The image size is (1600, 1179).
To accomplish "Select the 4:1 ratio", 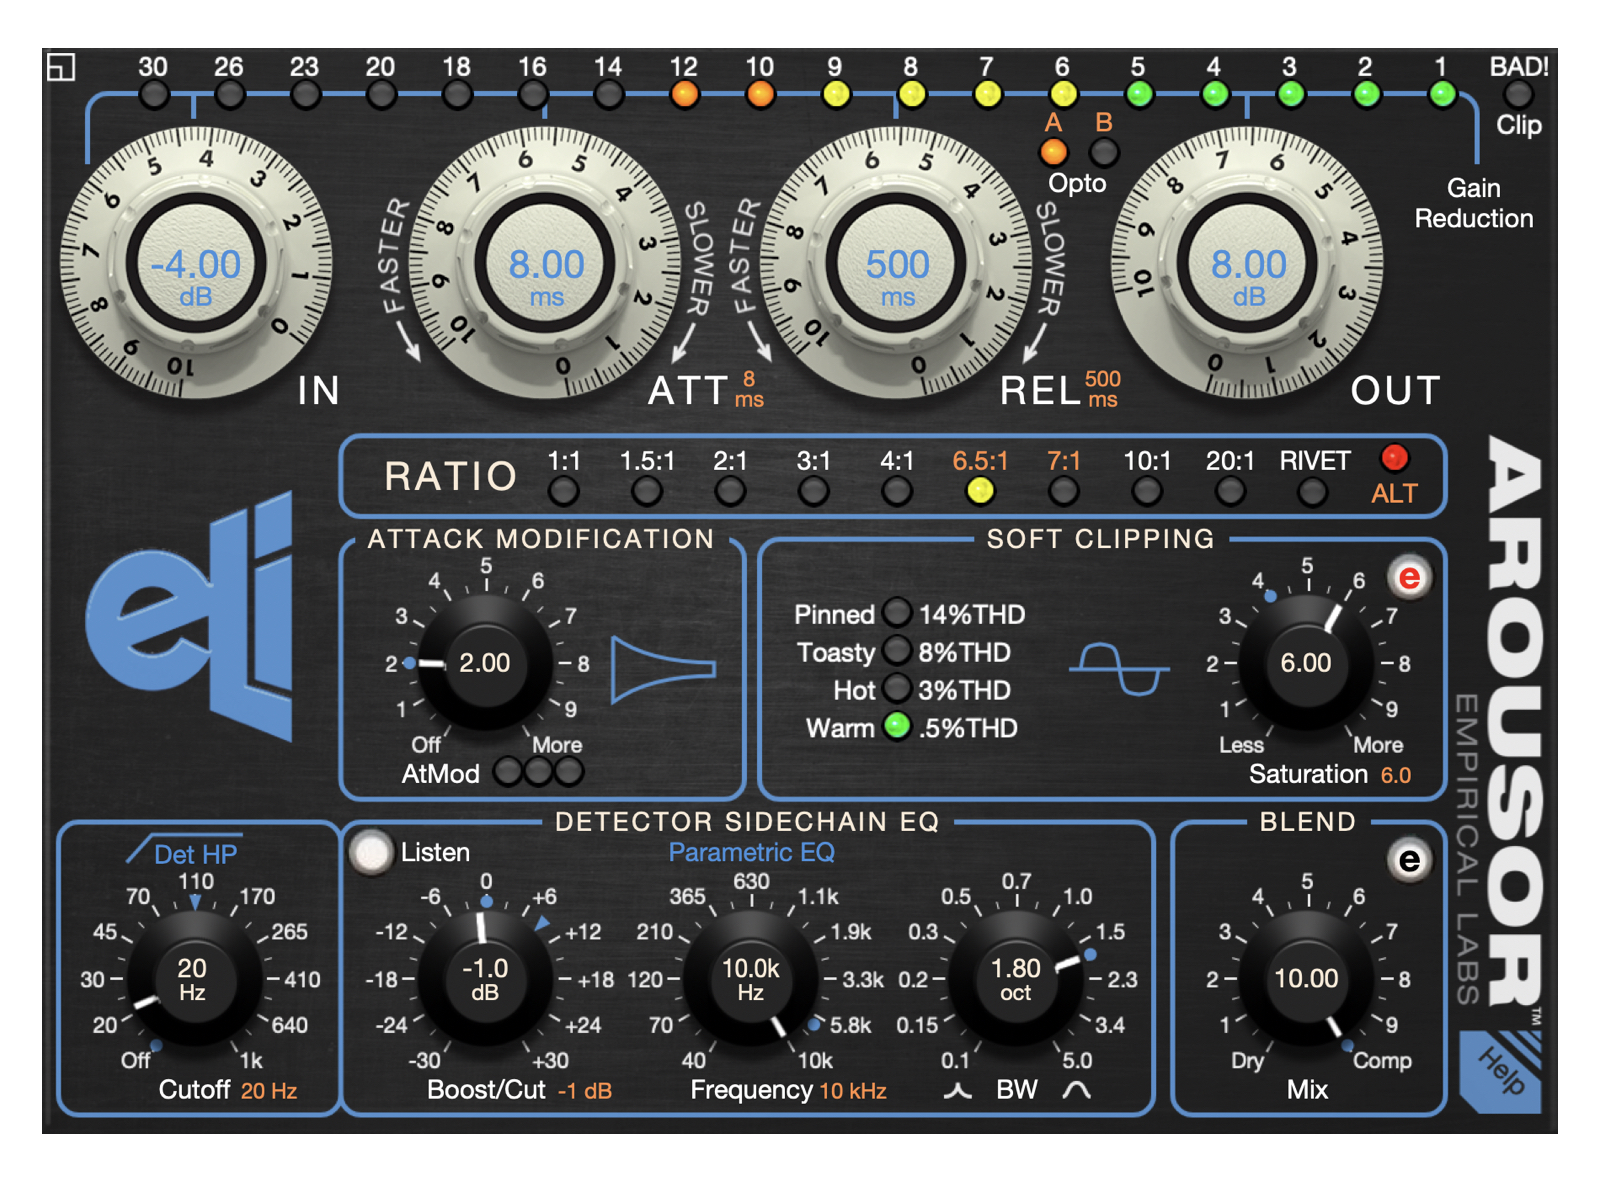I will (897, 491).
